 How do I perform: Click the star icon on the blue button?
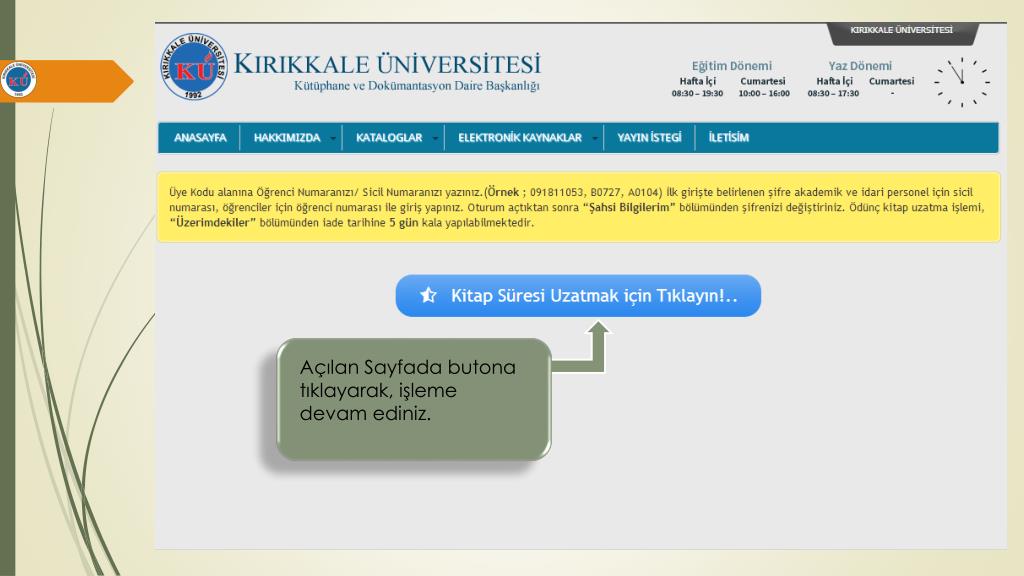coord(428,295)
